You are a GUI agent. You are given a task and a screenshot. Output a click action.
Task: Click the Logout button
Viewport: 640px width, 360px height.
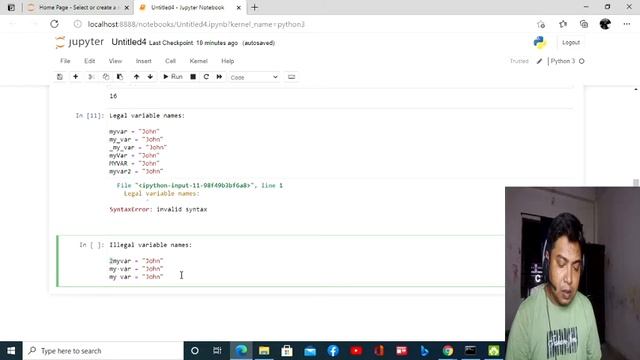click(571, 42)
